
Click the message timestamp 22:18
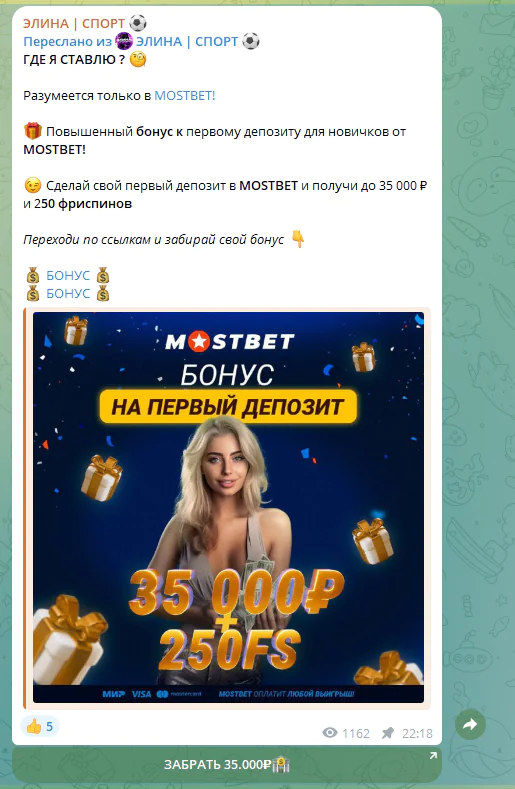[x=417, y=733]
